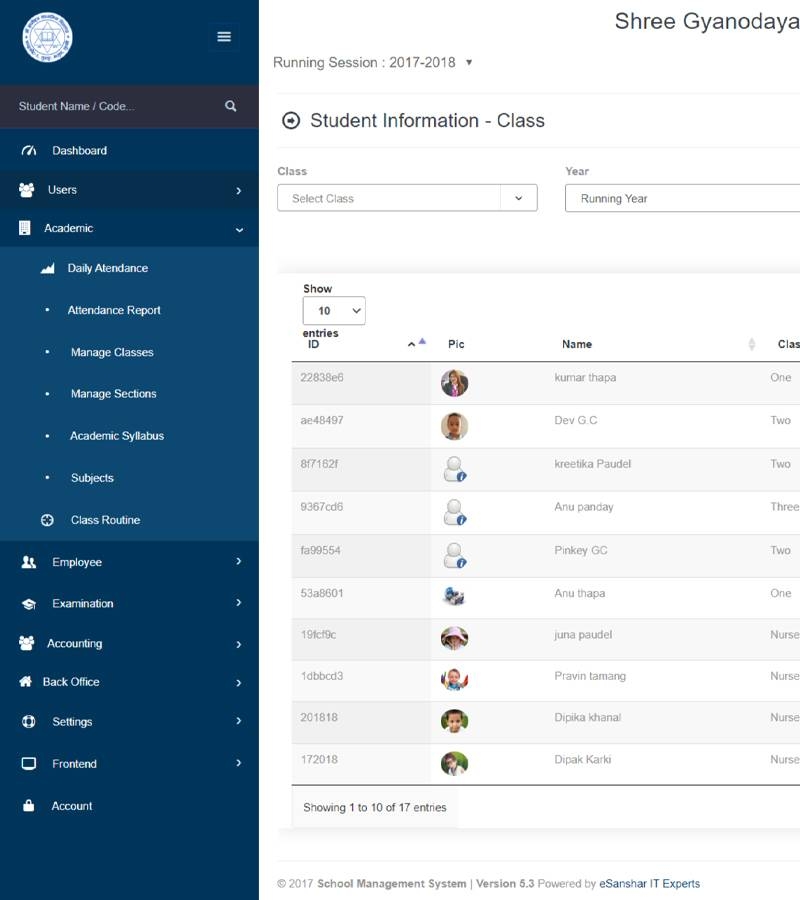Open the Daily Atendance page

pos(107,268)
